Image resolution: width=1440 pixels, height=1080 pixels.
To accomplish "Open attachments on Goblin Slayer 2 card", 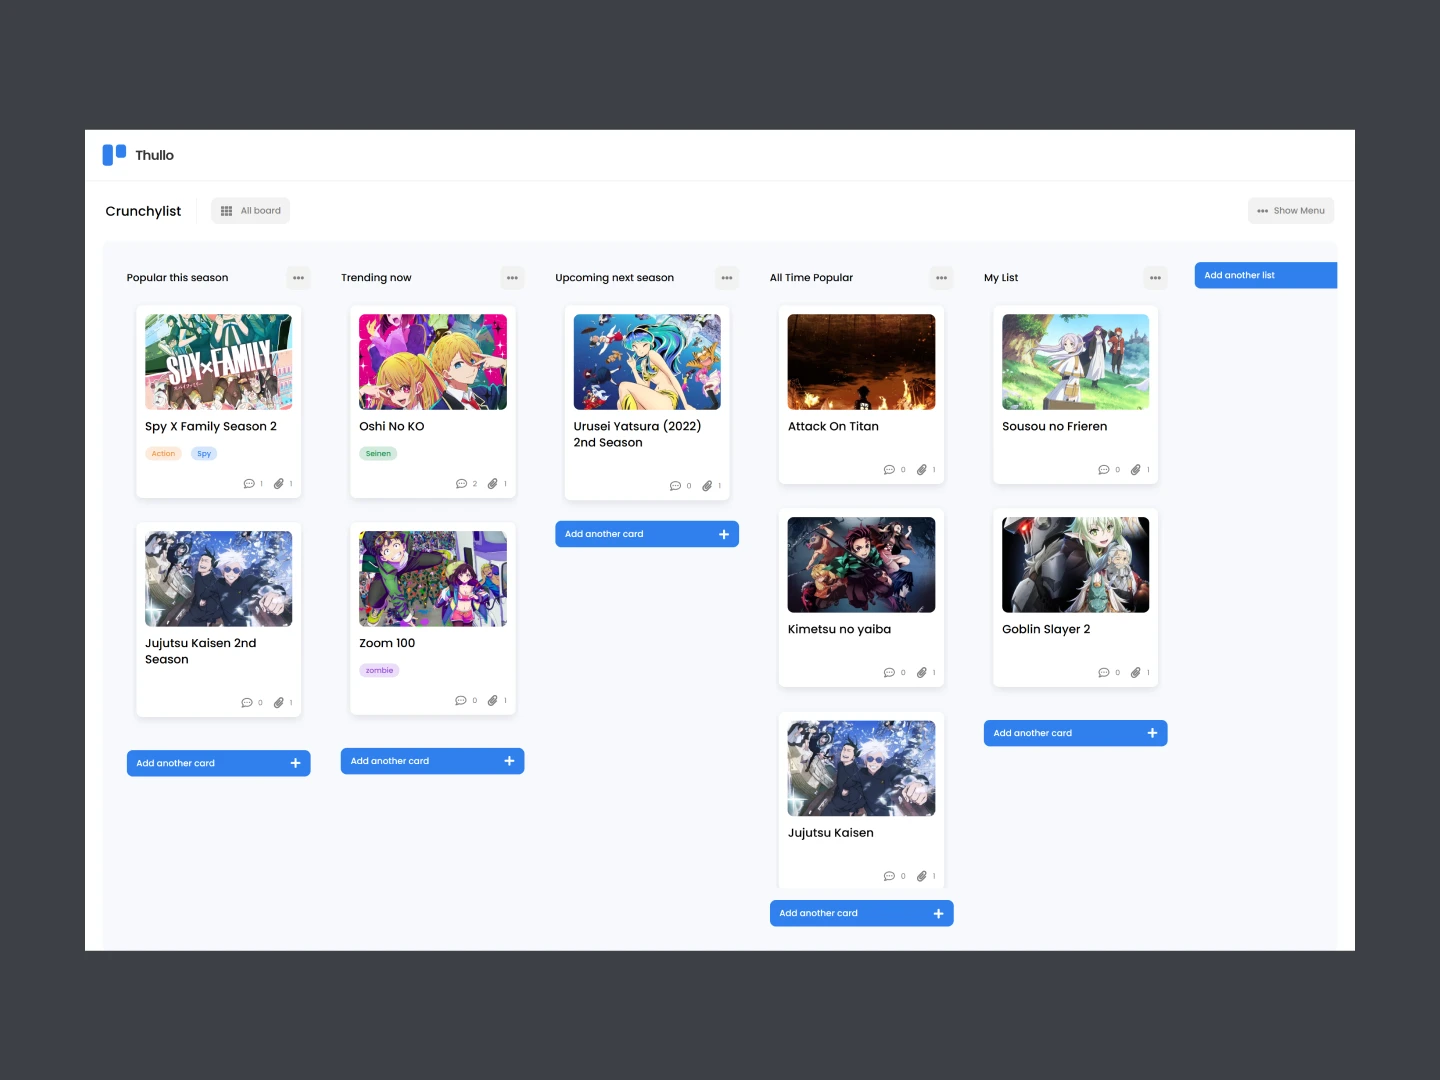I will tap(1135, 673).
